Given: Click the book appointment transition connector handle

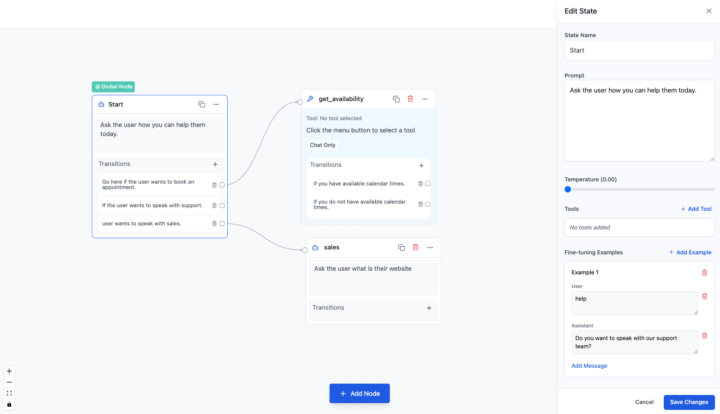Looking at the screenshot, I should tap(222, 184).
